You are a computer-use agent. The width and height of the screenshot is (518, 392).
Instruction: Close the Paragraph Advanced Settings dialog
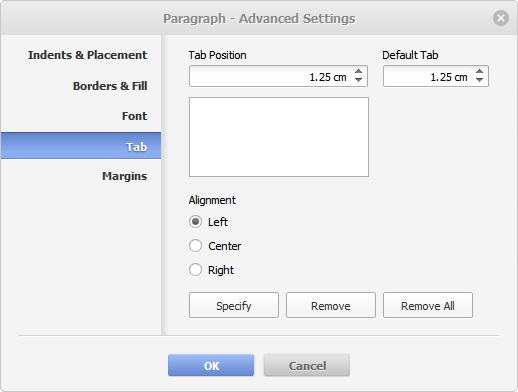click(x=501, y=18)
